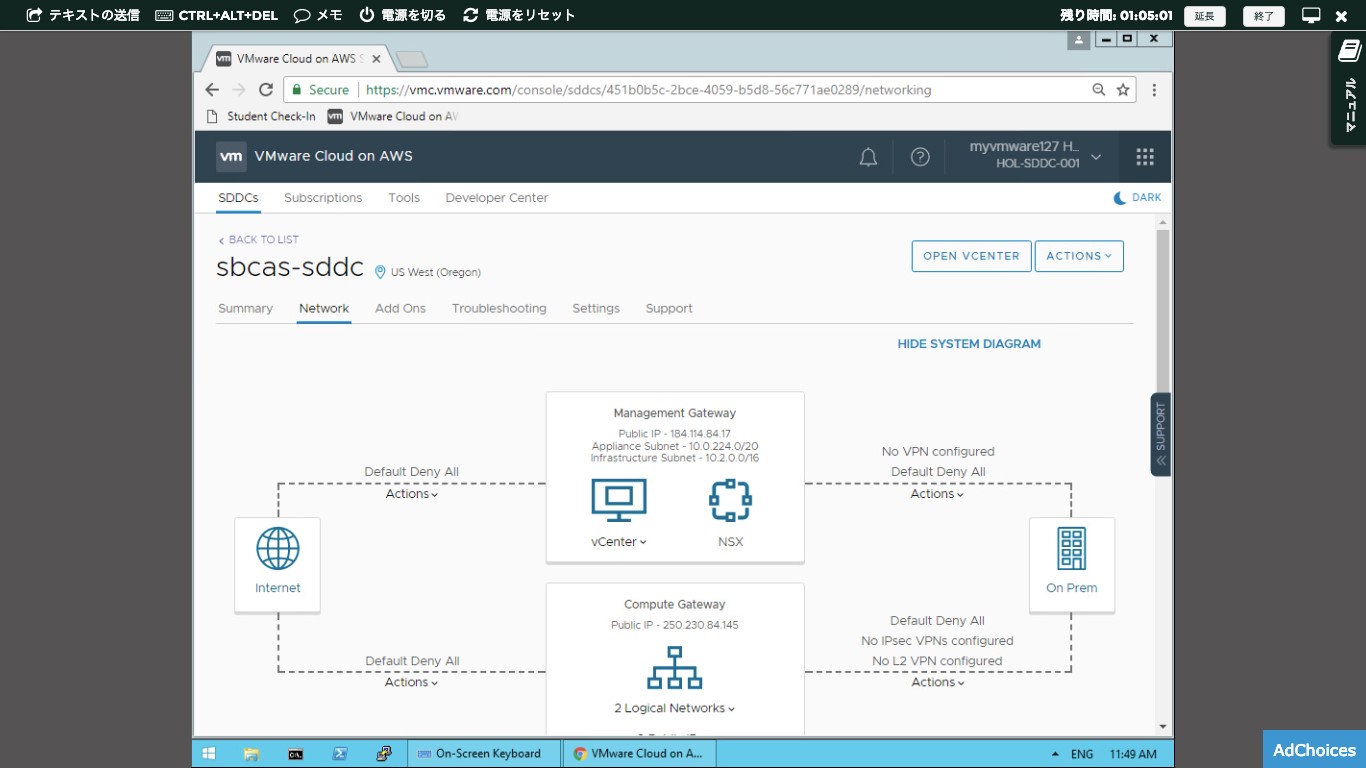Click the Internet globe icon
Viewport: 1366px width, 768px height.
(278, 548)
